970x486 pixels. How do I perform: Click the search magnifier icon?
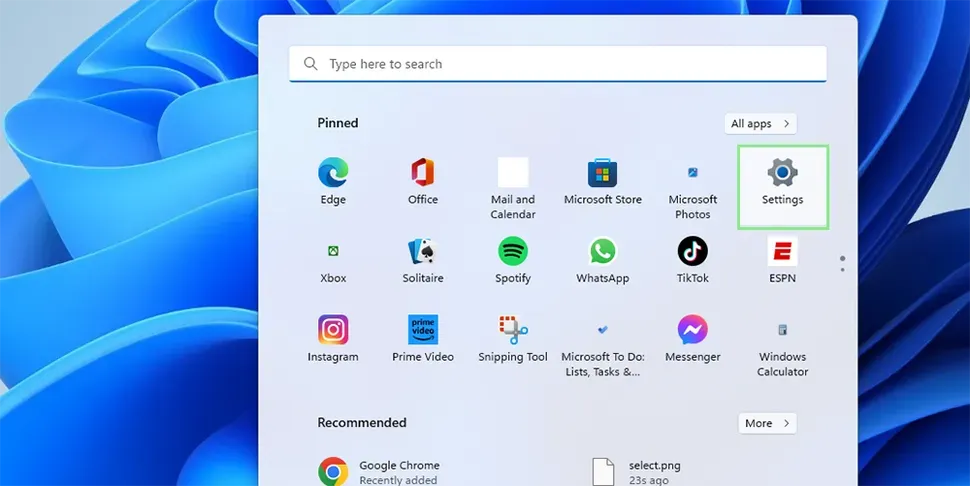click(311, 64)
